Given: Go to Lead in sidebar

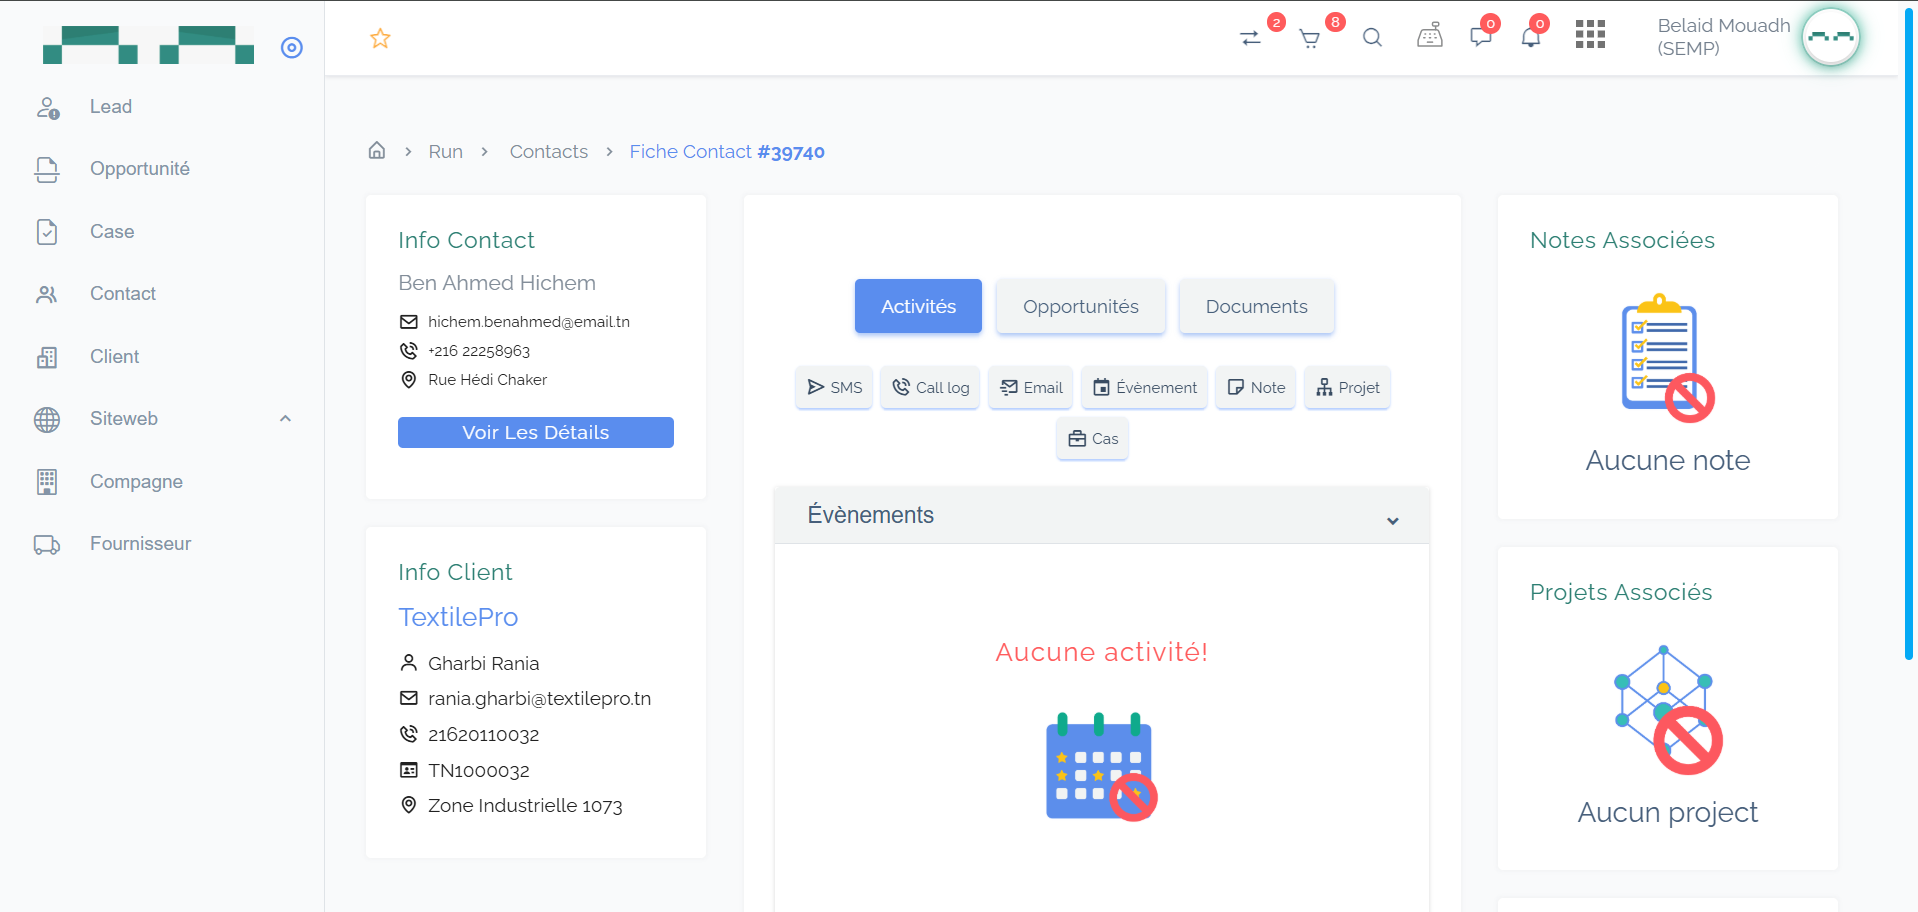Looking at the screenshot, I should click(111, 107).
